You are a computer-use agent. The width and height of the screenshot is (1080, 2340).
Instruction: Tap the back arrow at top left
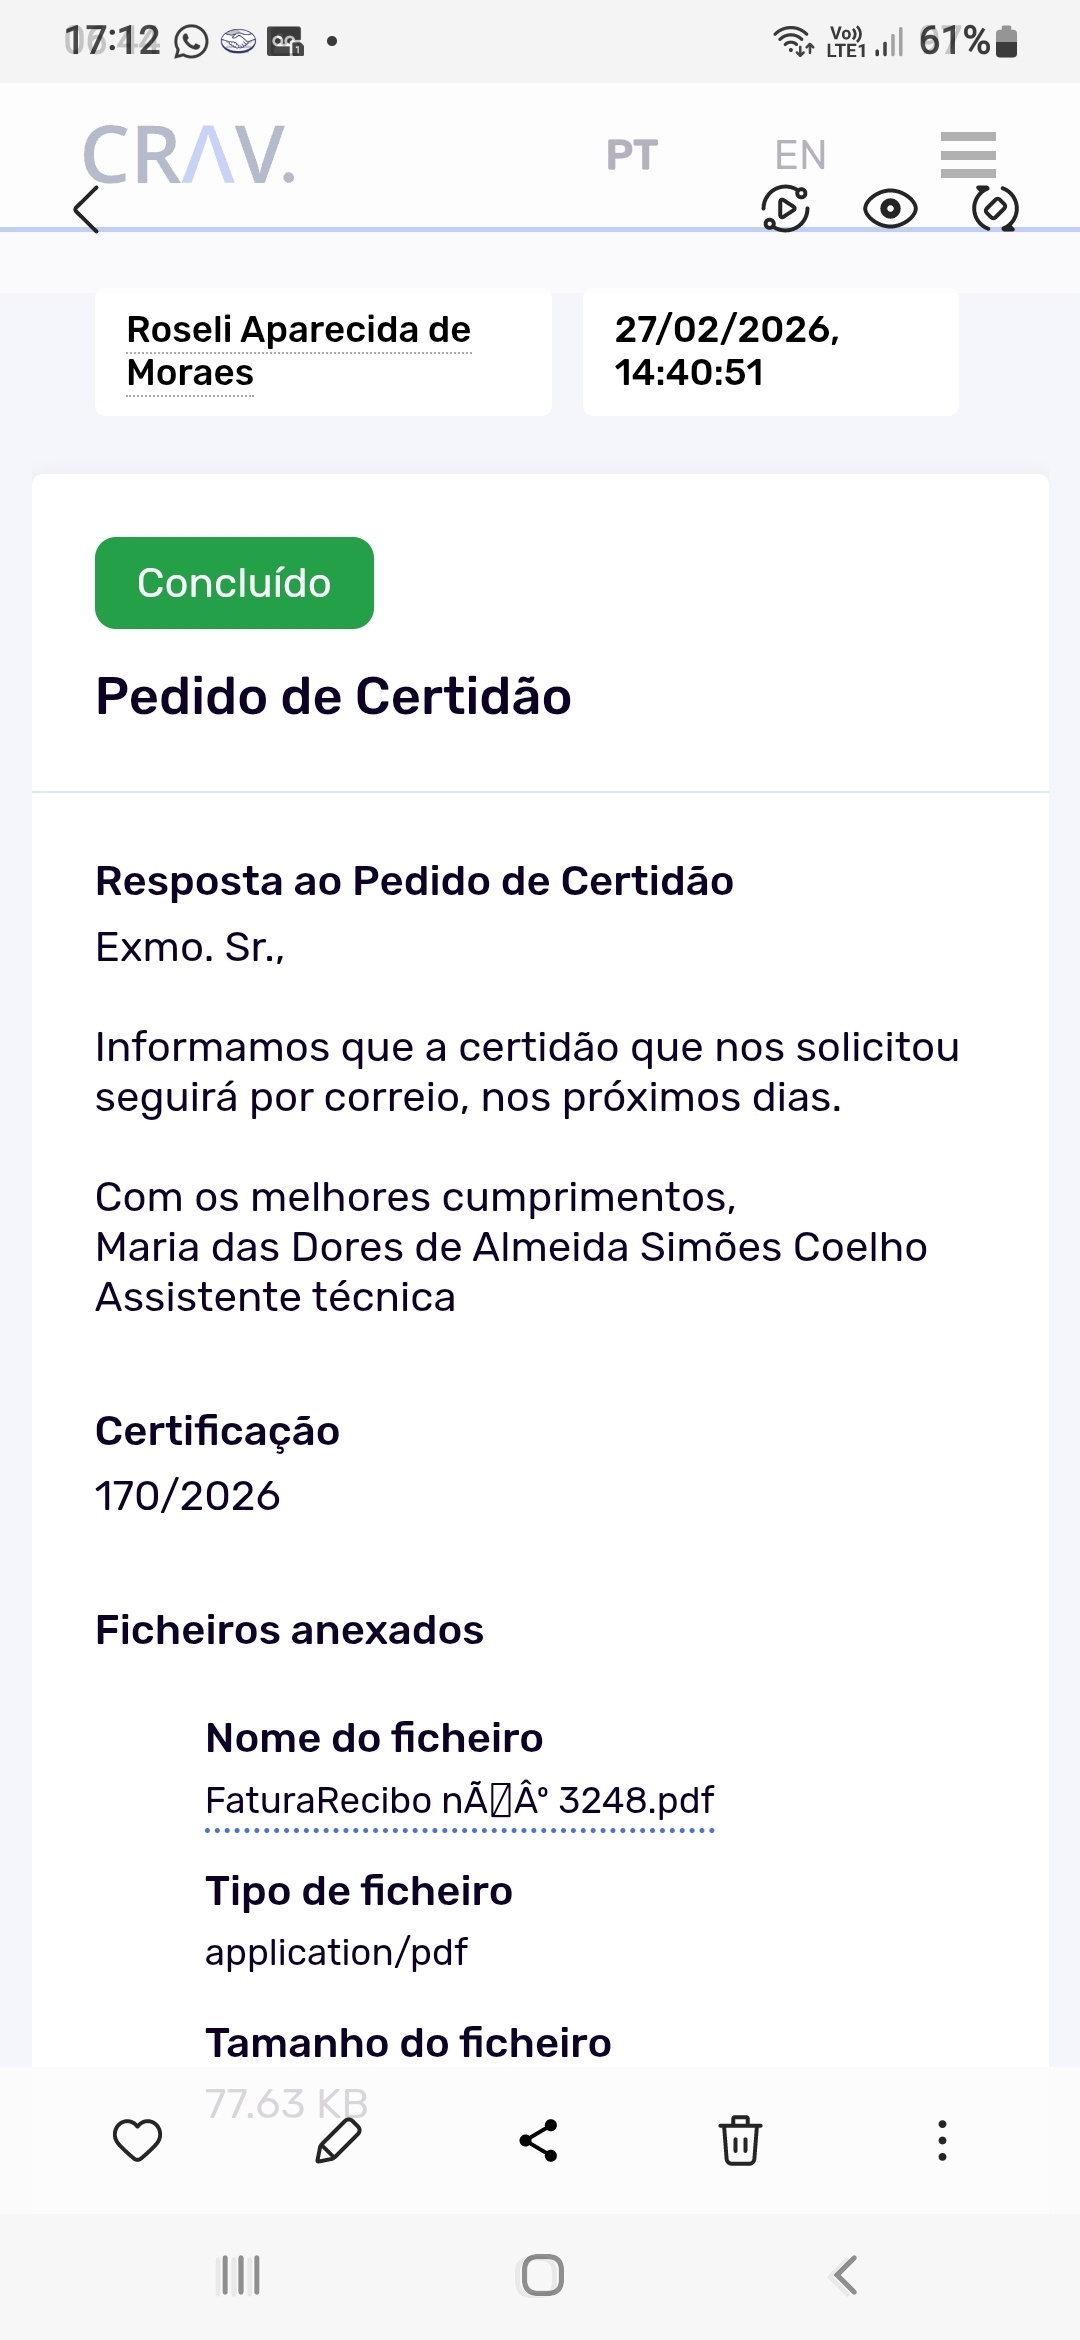tap(87, 210)
